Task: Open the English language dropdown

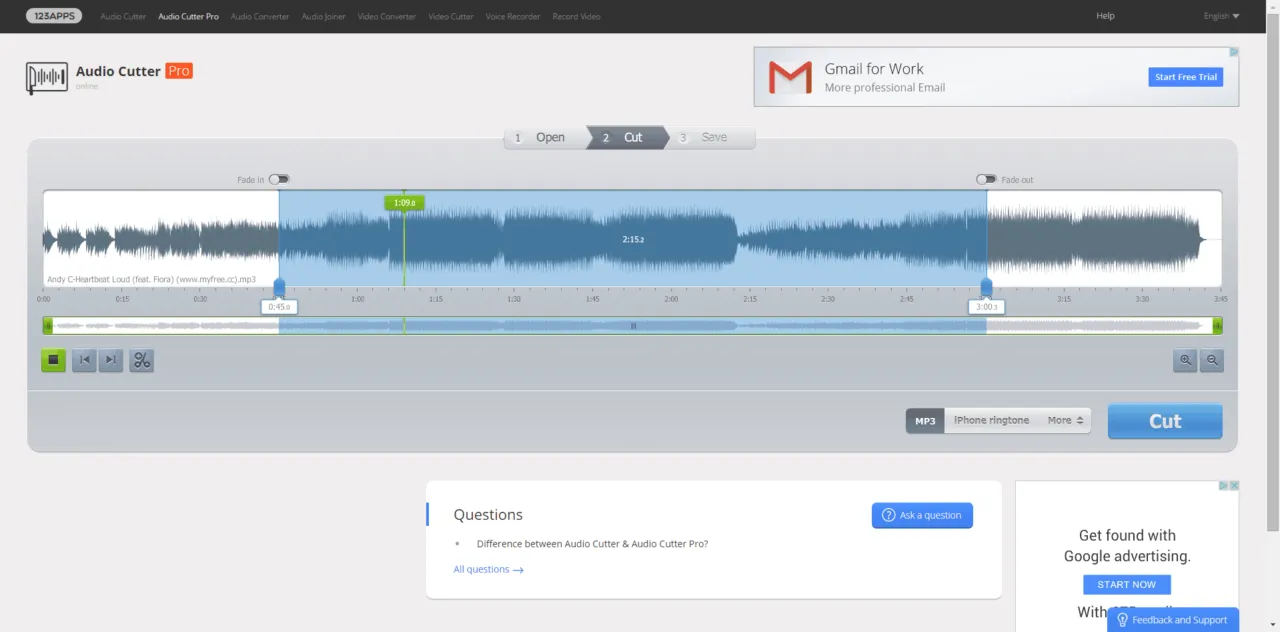Action: (x=1221, y=16)
